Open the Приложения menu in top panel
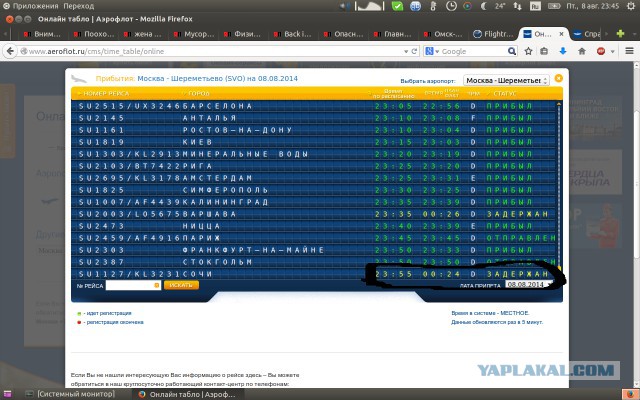 pos(31,6)
